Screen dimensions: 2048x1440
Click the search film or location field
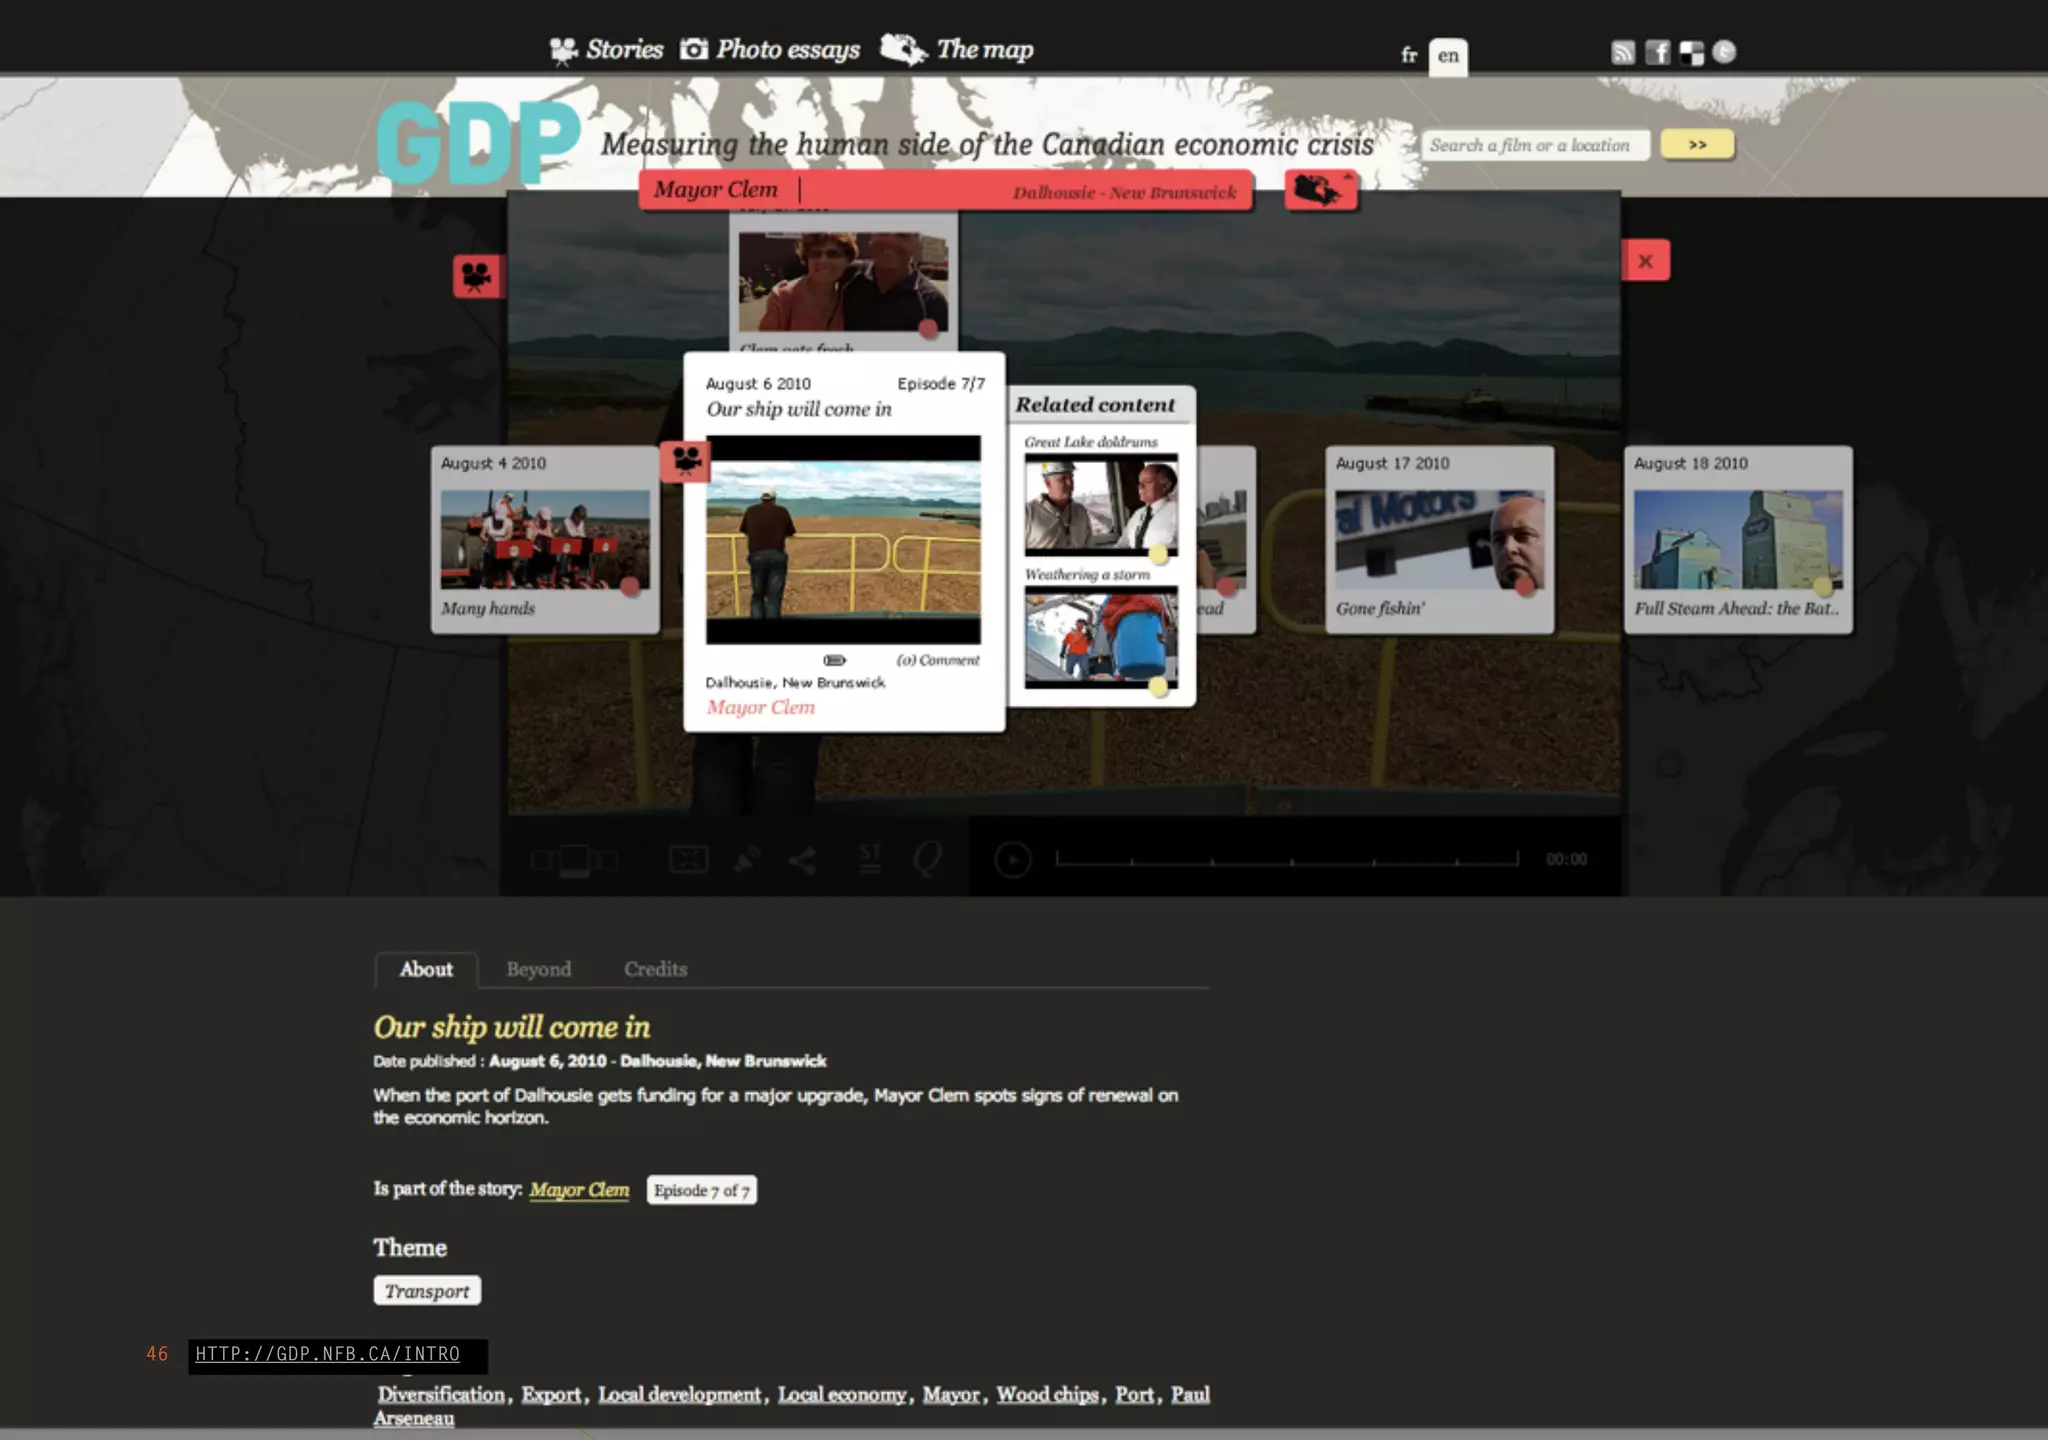point(1534,145)
